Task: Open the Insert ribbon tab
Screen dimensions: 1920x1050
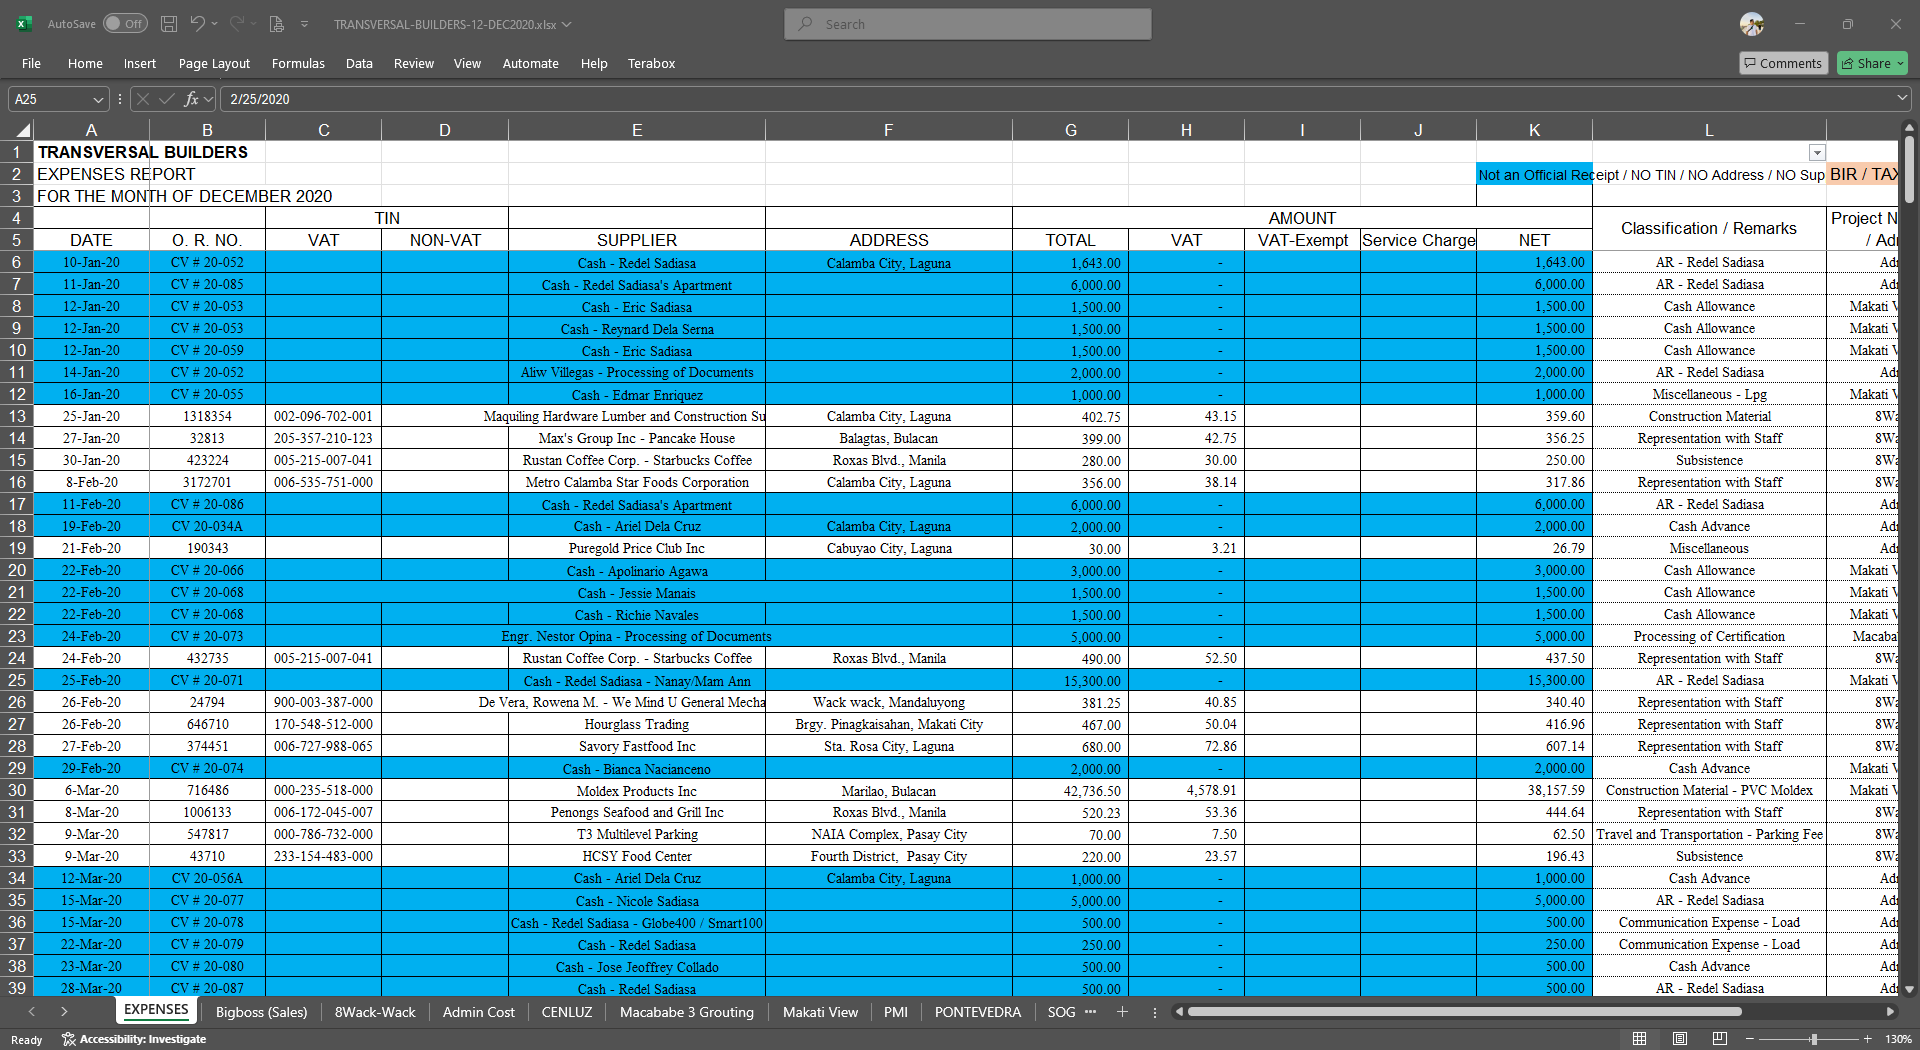Action: pos(140,63)
